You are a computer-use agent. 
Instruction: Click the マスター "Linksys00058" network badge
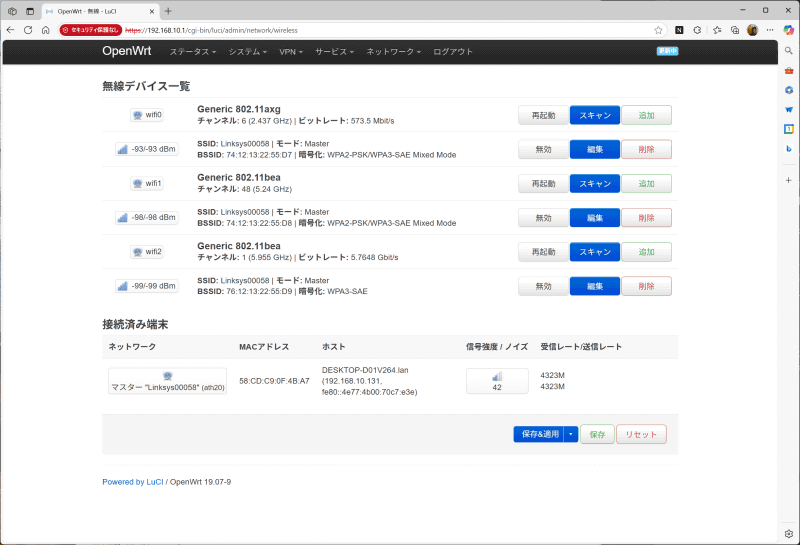[167, 381]
